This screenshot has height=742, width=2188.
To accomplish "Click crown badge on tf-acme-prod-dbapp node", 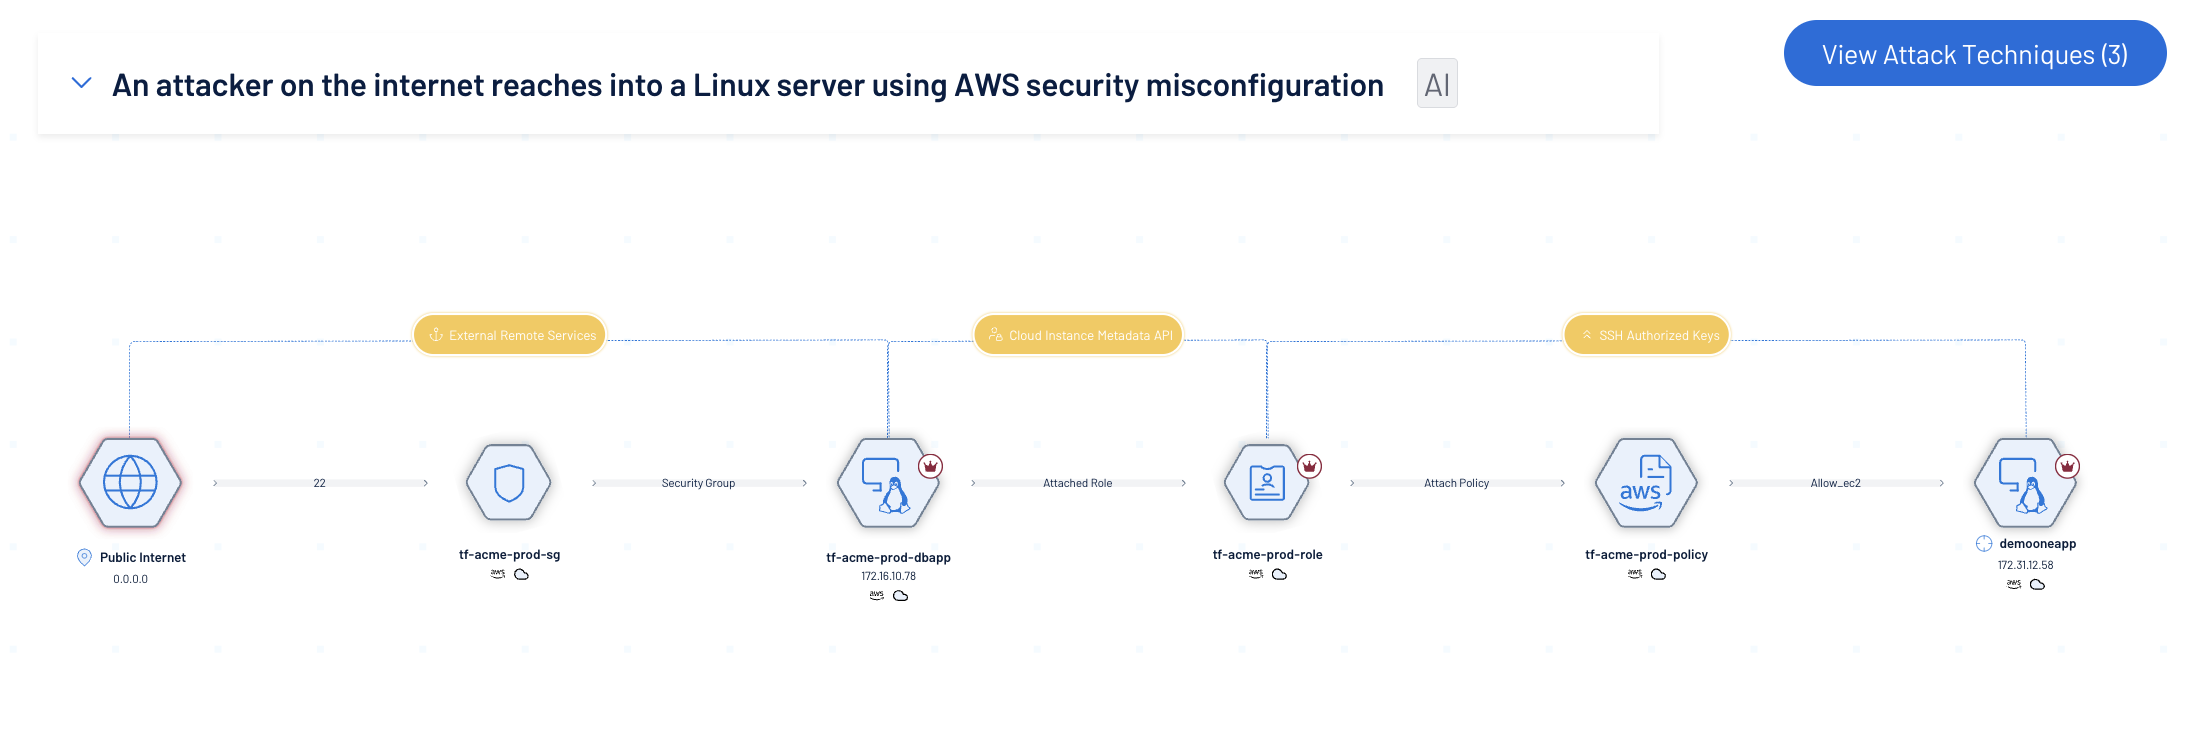I will point(931,466).
